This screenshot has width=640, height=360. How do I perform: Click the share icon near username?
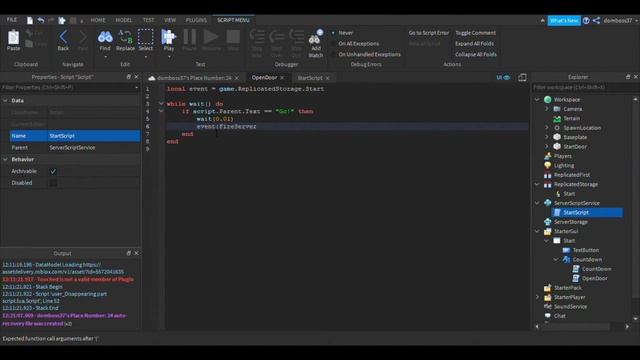pos(596,20)
